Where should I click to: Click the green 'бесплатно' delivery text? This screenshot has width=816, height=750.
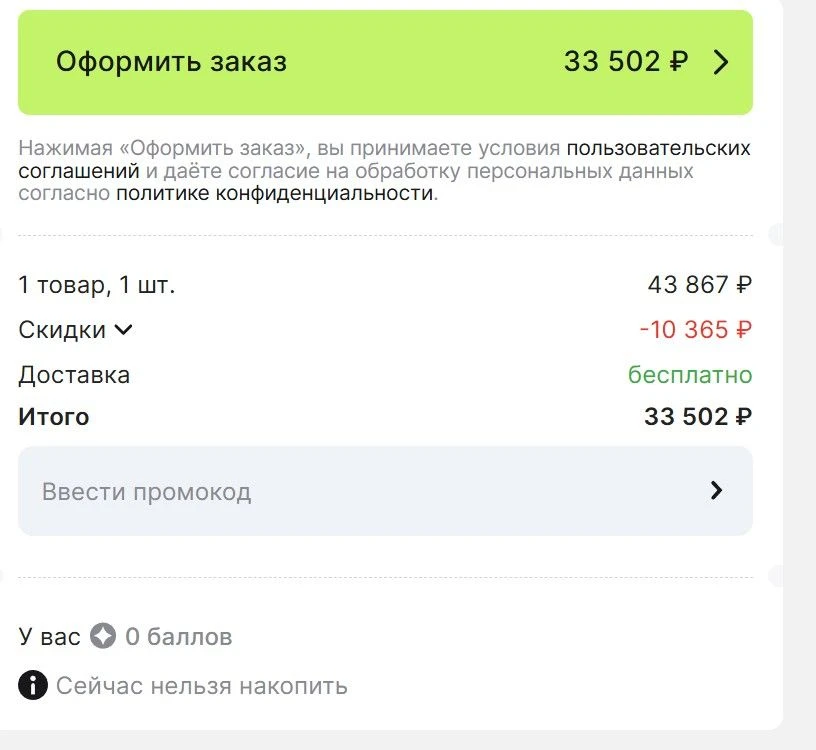point(690,375)
